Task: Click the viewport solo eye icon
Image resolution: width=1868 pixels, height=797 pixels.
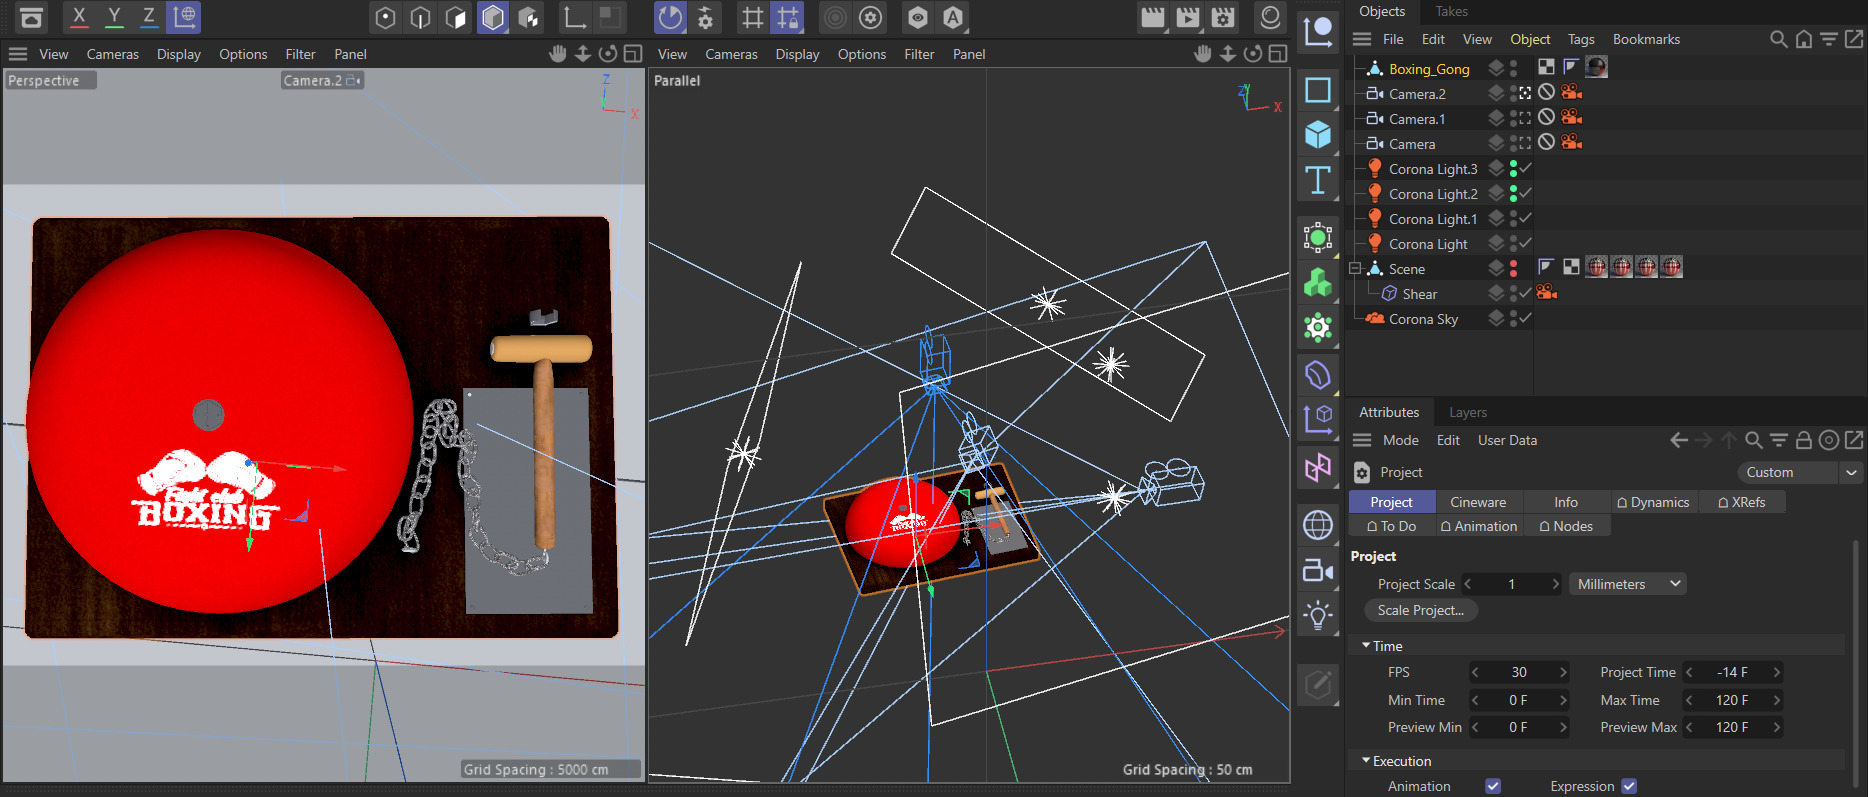Action: (918, 17)
